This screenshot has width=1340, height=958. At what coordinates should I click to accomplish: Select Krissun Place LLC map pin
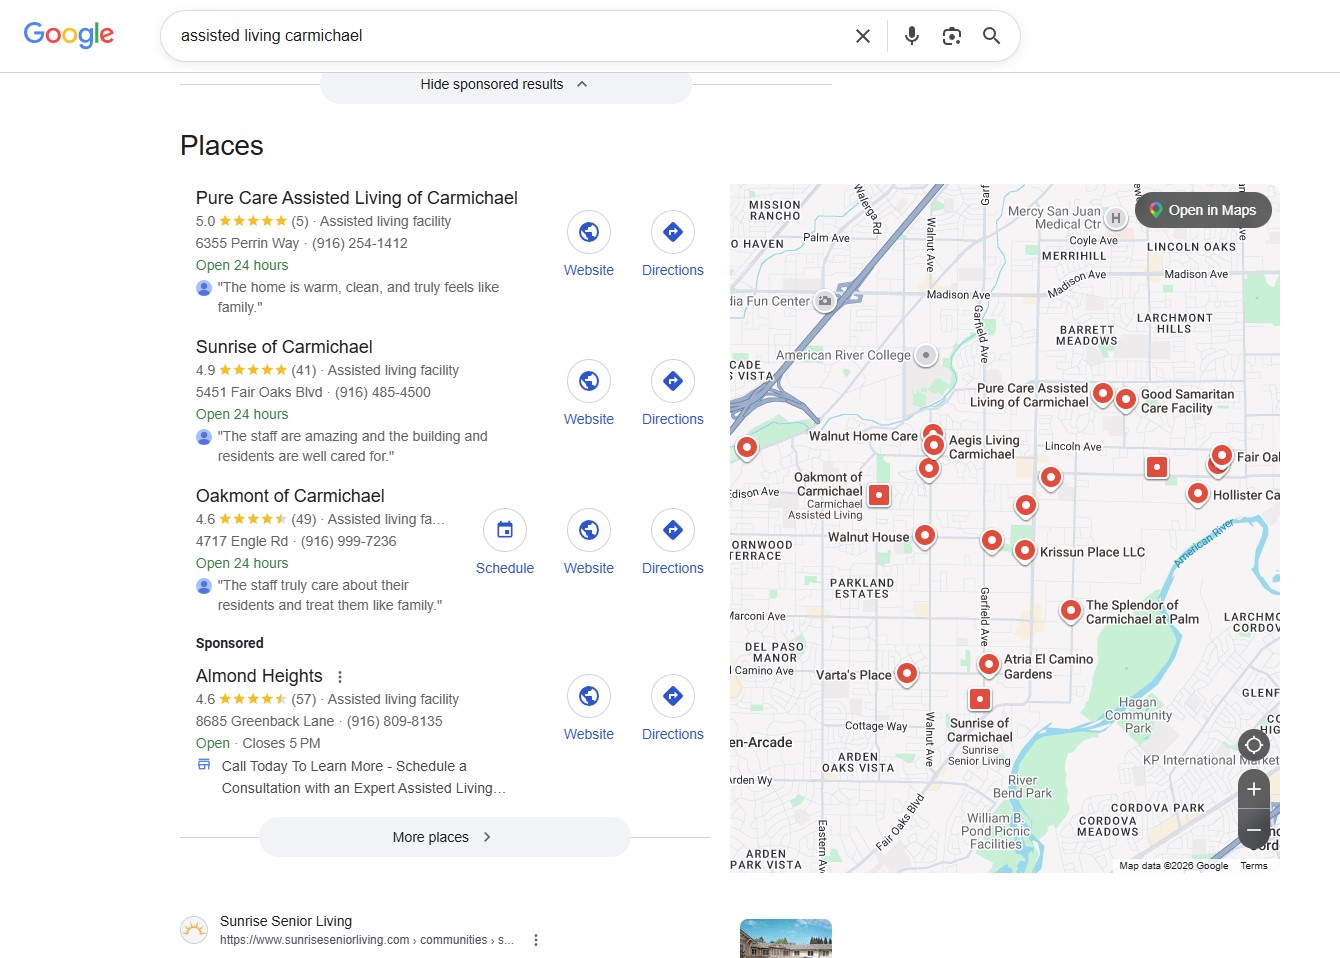tap(1024, 551)
